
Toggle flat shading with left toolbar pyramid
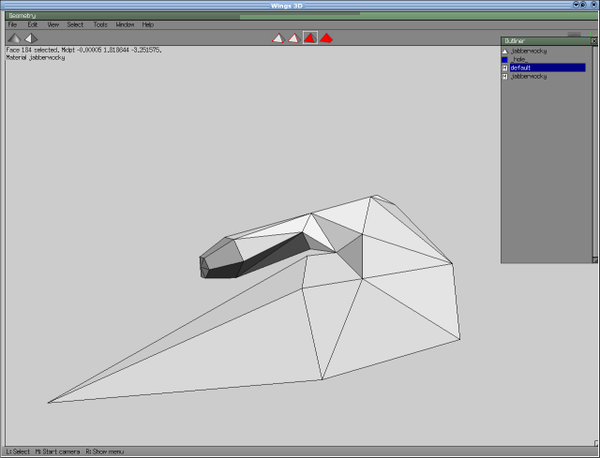coord(14,38)
